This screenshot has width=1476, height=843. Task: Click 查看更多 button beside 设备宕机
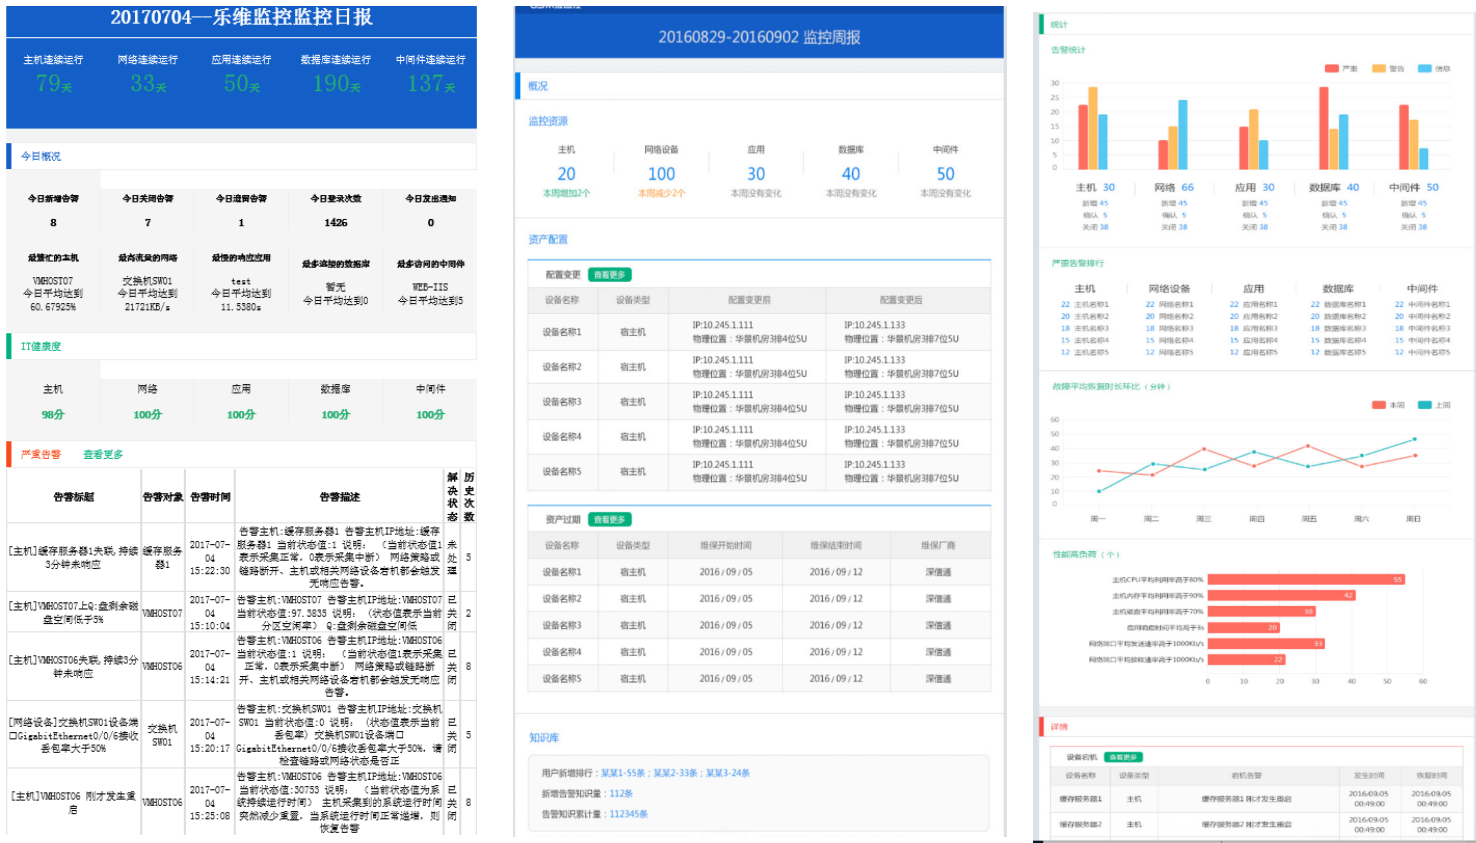pyautogui.click(x=1123, y=757)
